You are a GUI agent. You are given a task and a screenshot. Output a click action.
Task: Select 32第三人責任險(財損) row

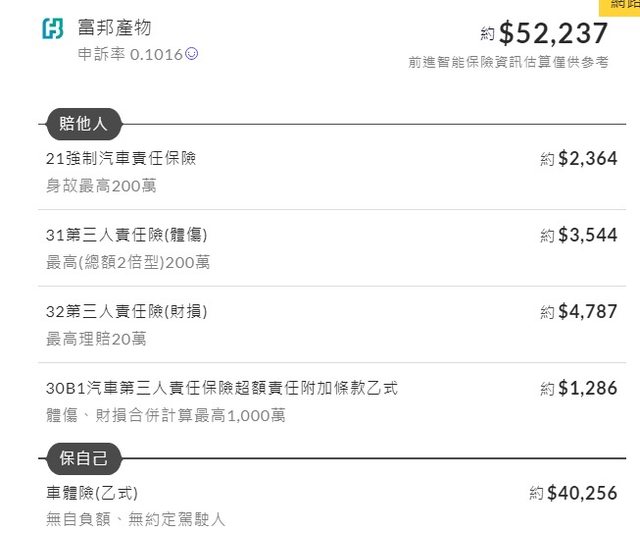pyautogui.click(x=127, y=311)
